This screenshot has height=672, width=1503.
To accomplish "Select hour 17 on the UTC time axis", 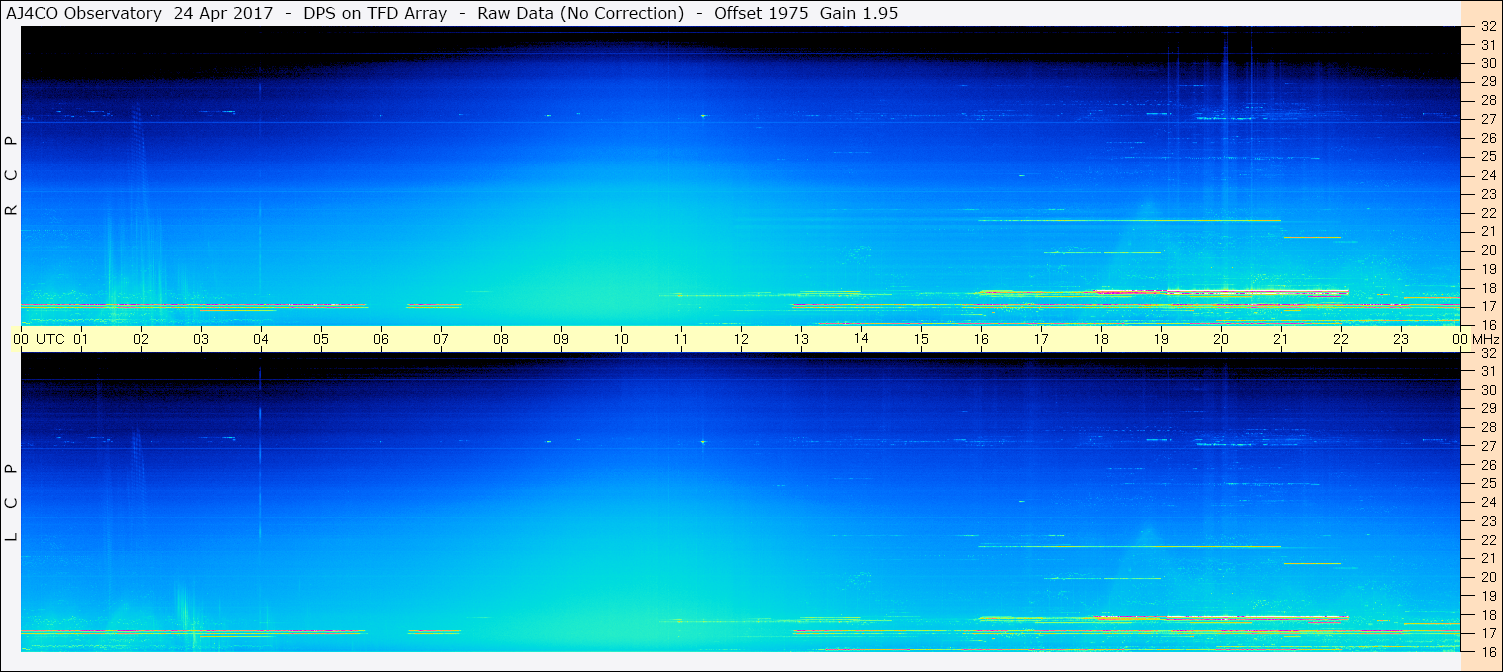I will click(1041, 339).
